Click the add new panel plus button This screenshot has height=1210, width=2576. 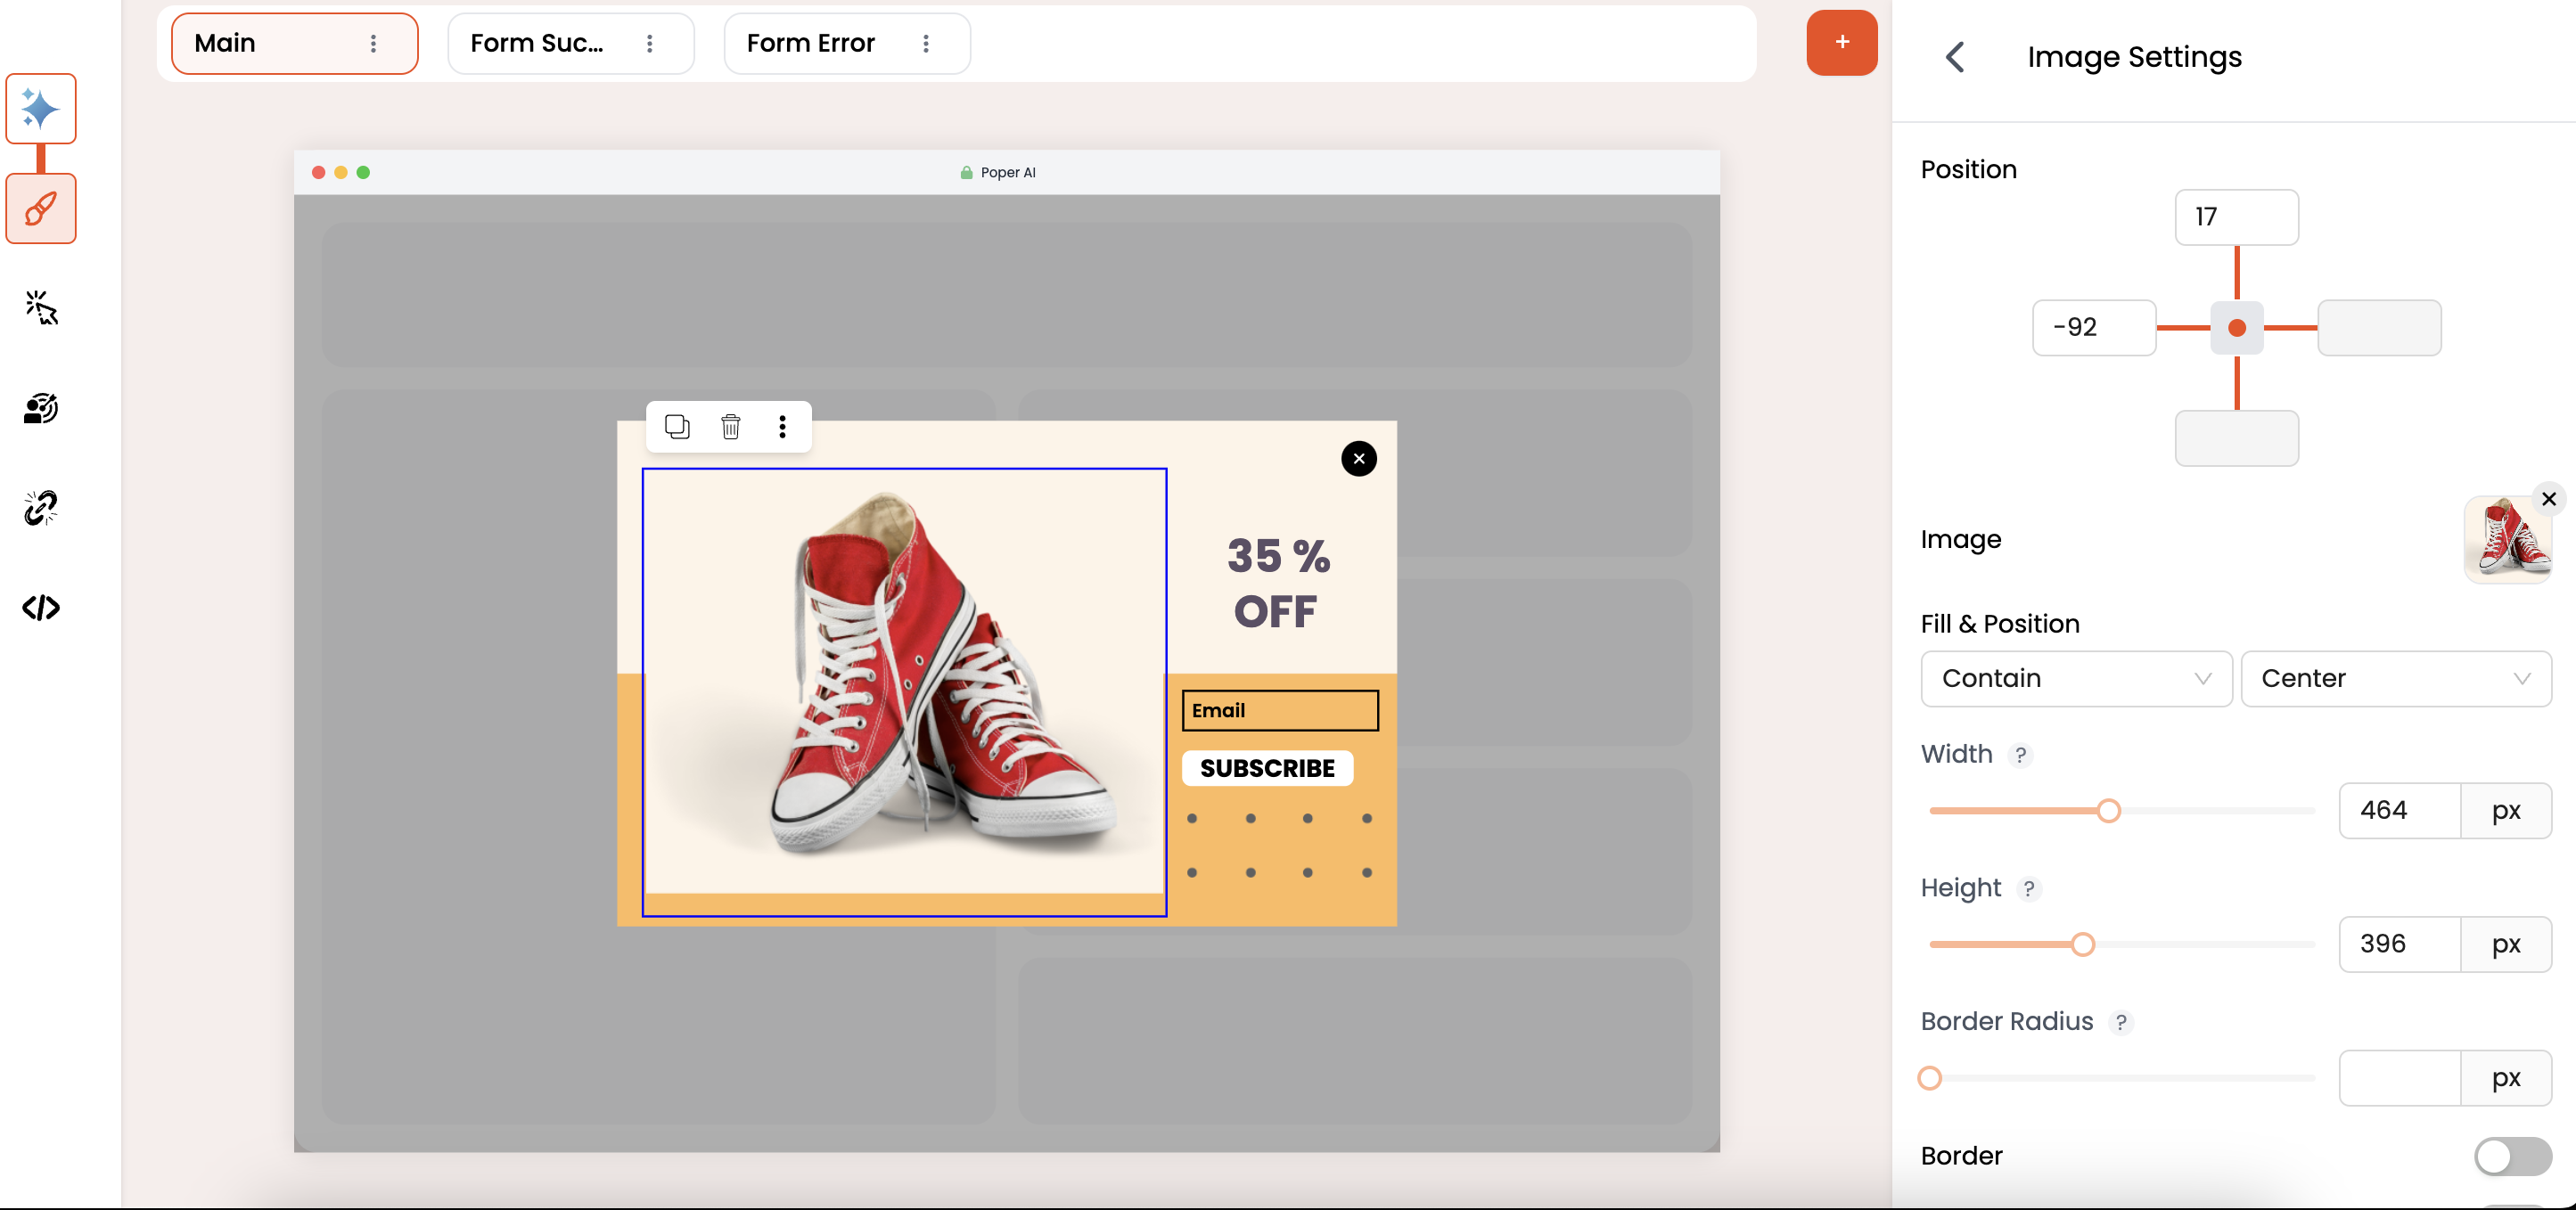[x=1840, y=41]
